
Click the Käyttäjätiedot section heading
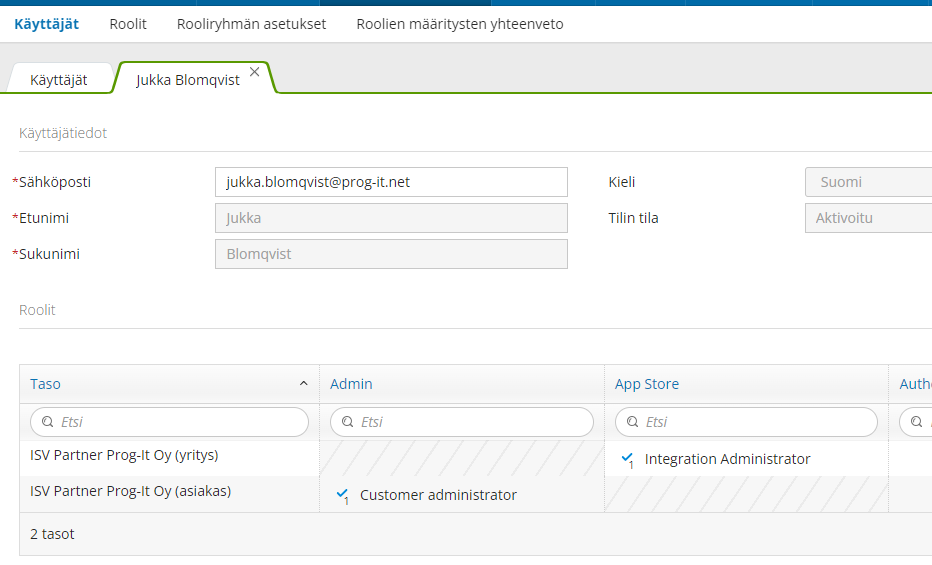pos(63,133)
